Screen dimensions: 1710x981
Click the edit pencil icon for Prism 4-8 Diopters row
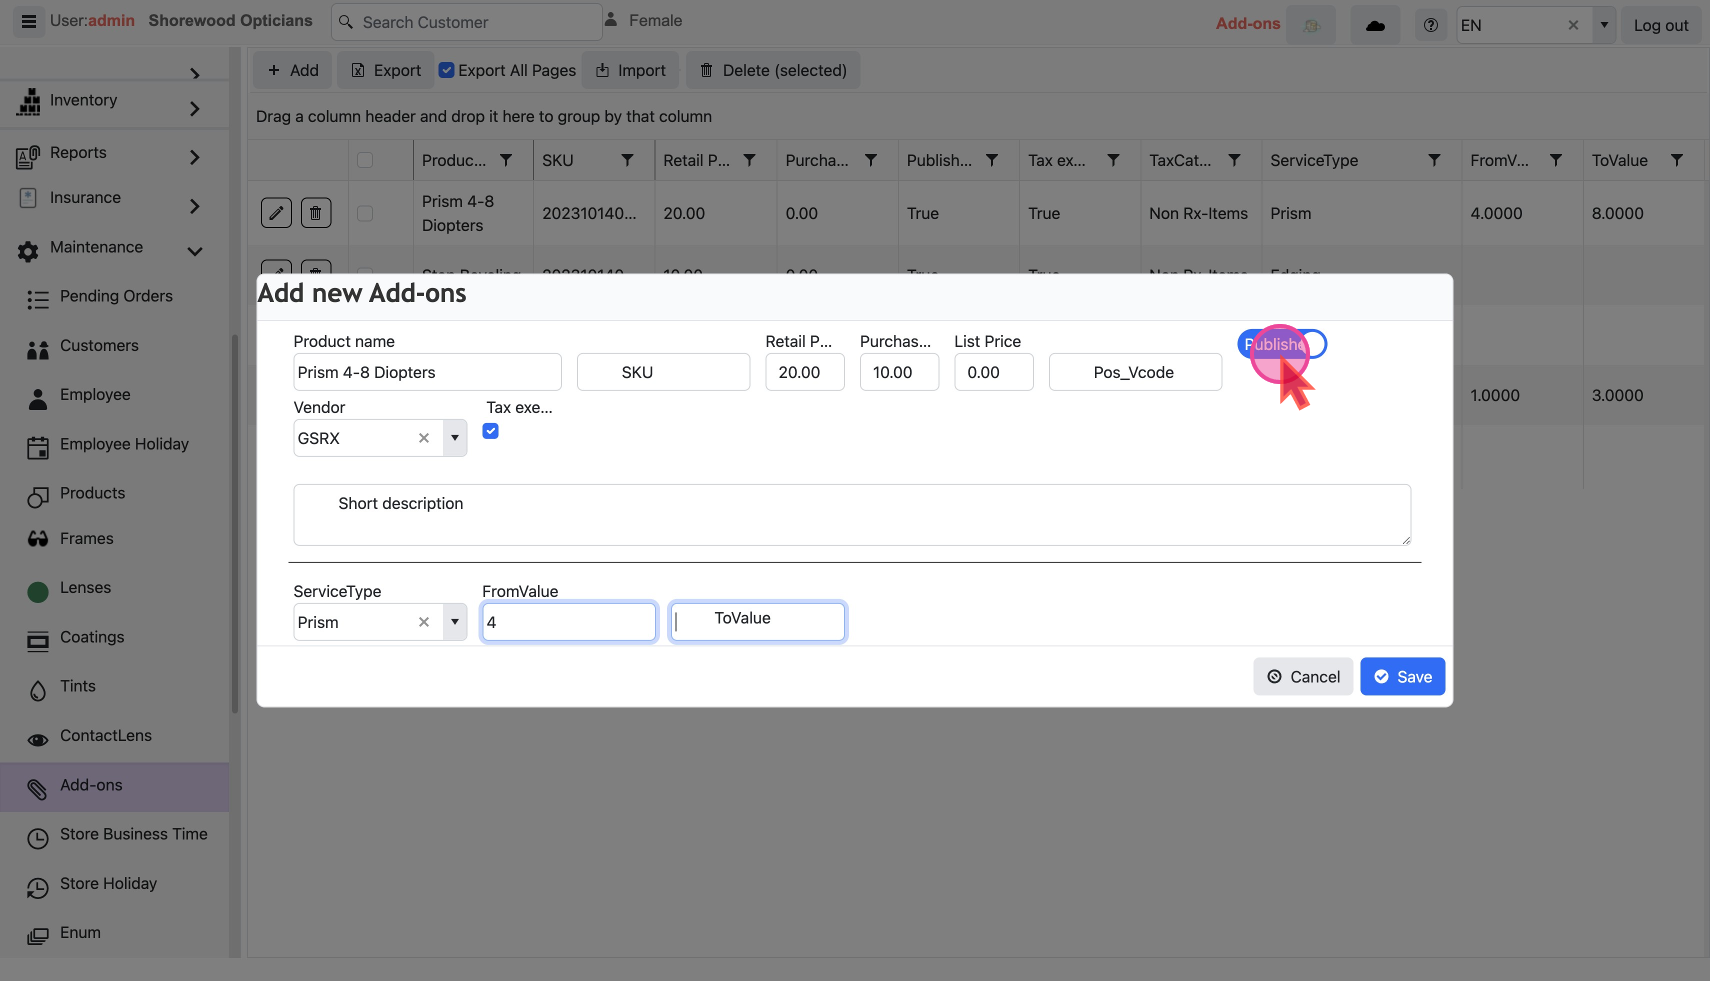tap(276, 213)
